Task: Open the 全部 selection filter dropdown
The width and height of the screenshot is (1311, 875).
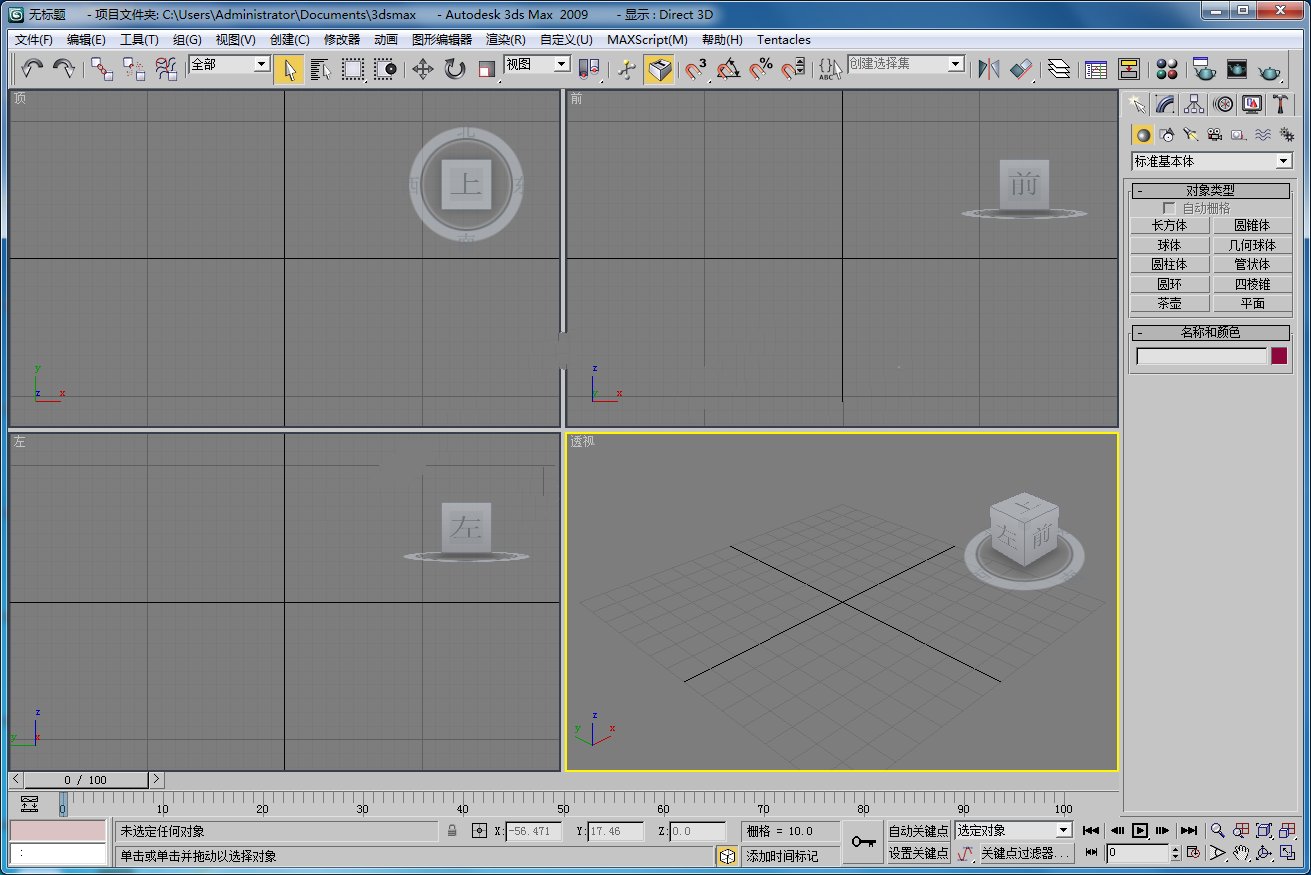Action: (x=230, y=64)
